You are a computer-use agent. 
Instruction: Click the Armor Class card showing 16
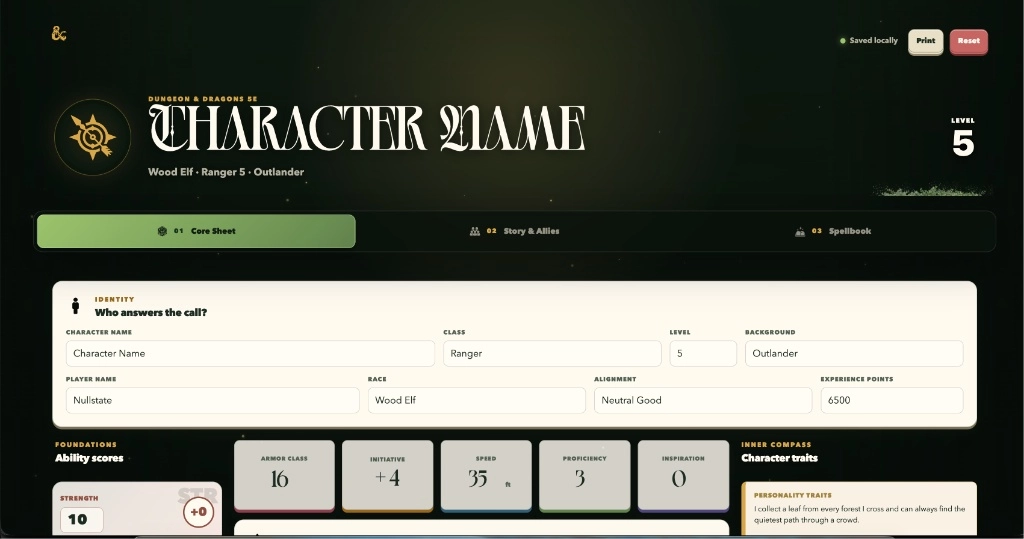pos(284,475)
